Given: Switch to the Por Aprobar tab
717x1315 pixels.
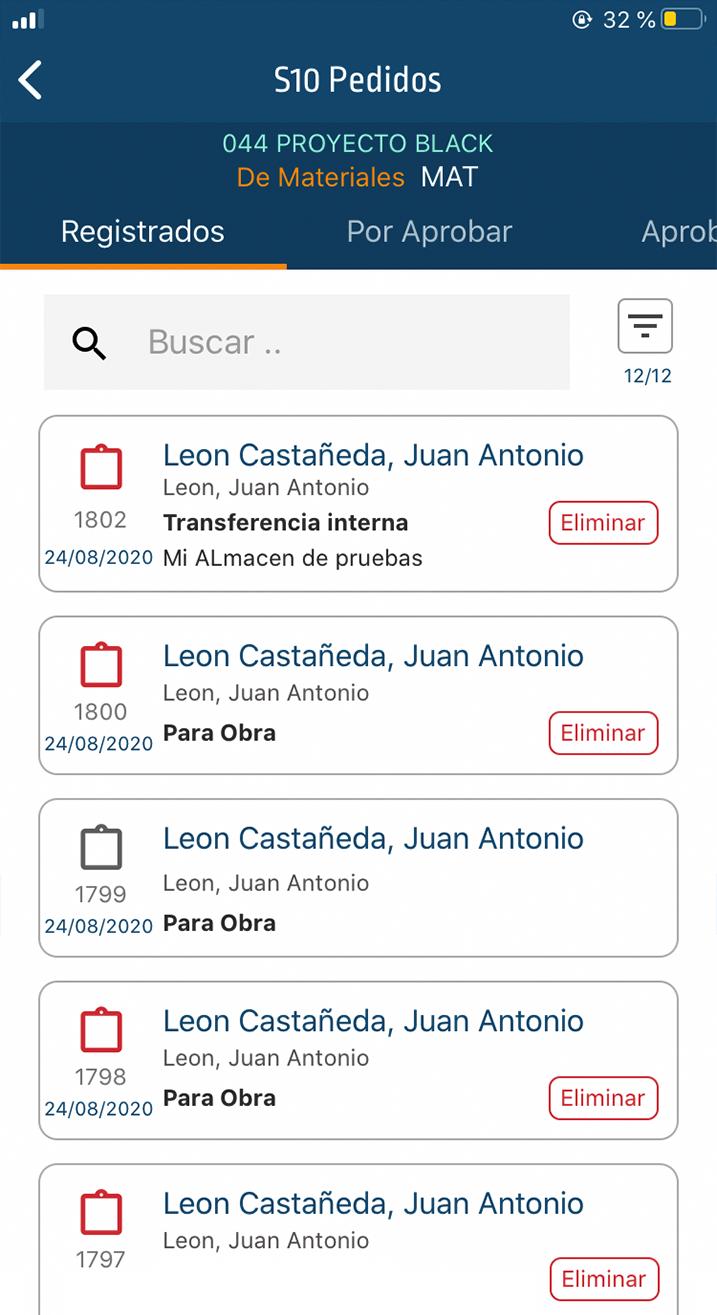Looking at the screenshot, I should click(429, 232).
